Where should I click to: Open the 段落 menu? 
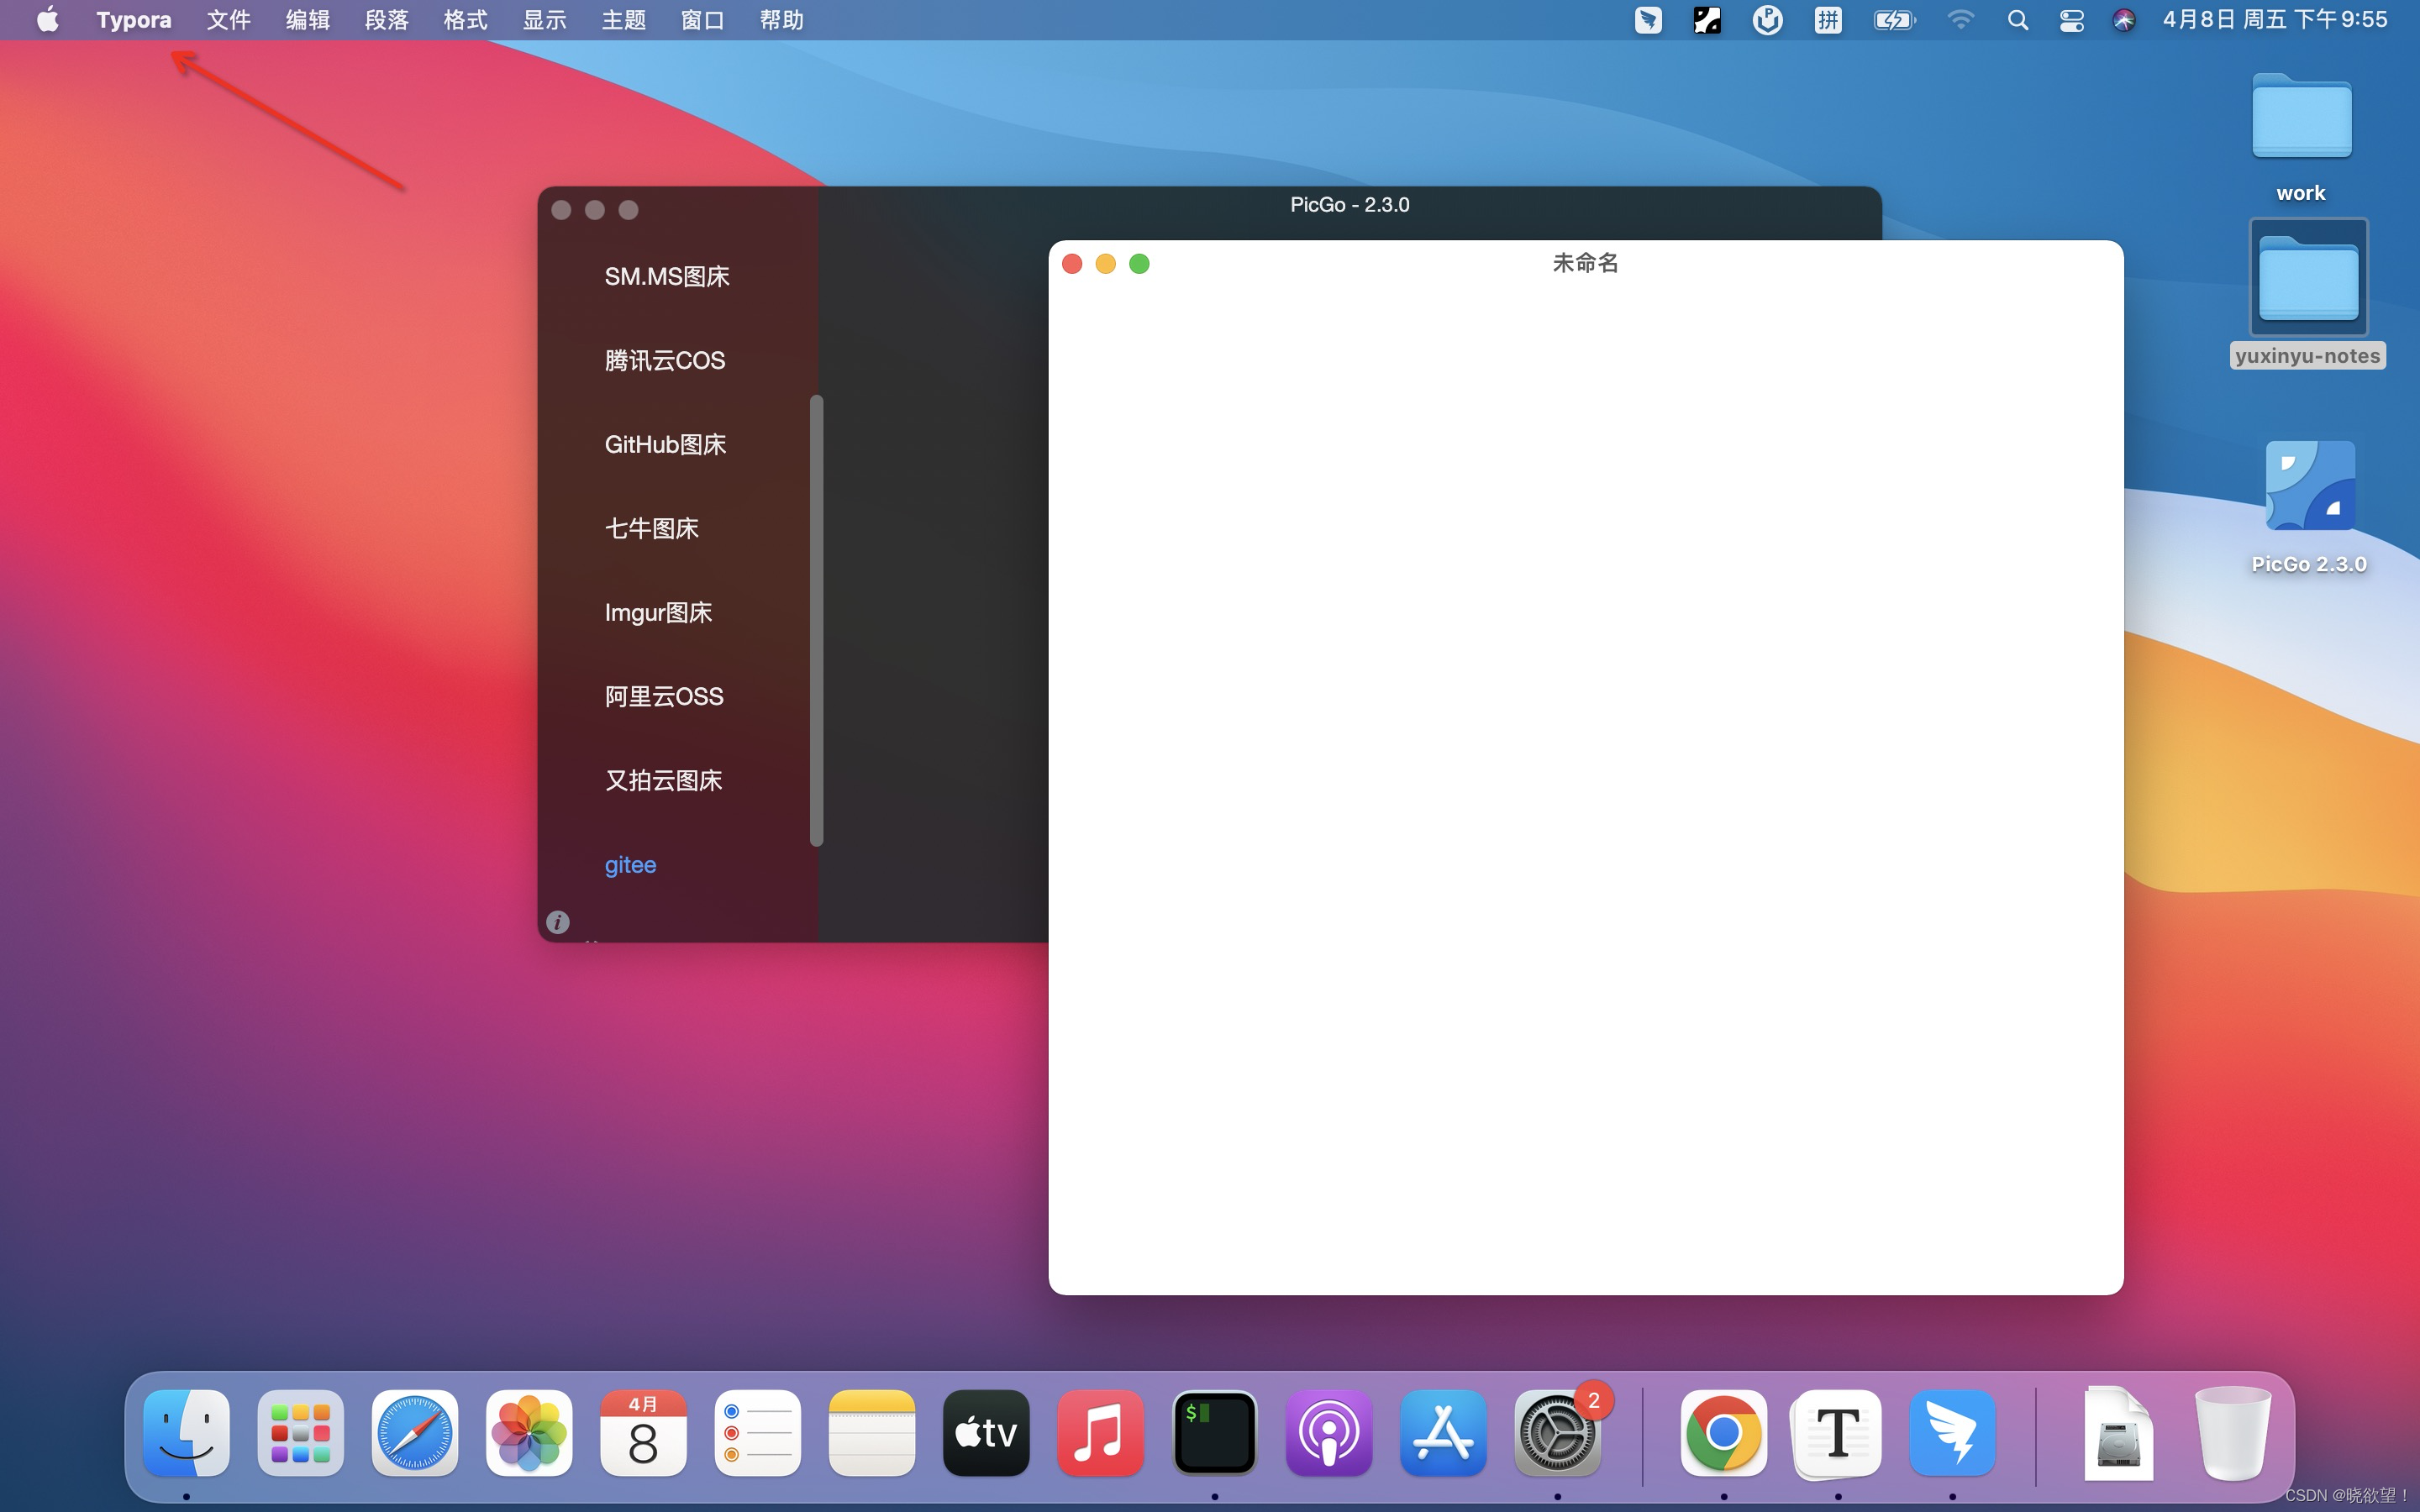pos(386,20)
